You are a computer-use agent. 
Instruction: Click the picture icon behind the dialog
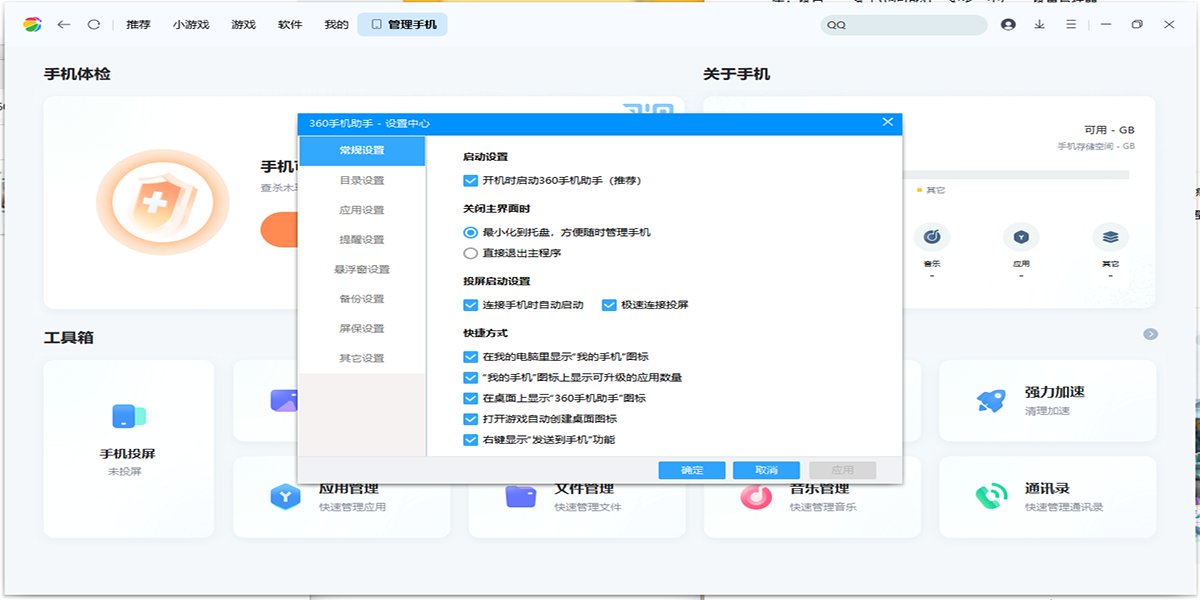click(x=284, y=401)
